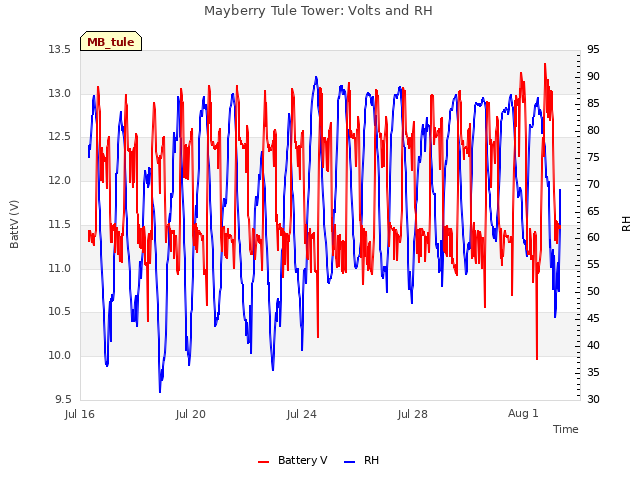Click the 90 right axis value
The width and height of the screenshot is (640, 480).
[x=593, y=76]
